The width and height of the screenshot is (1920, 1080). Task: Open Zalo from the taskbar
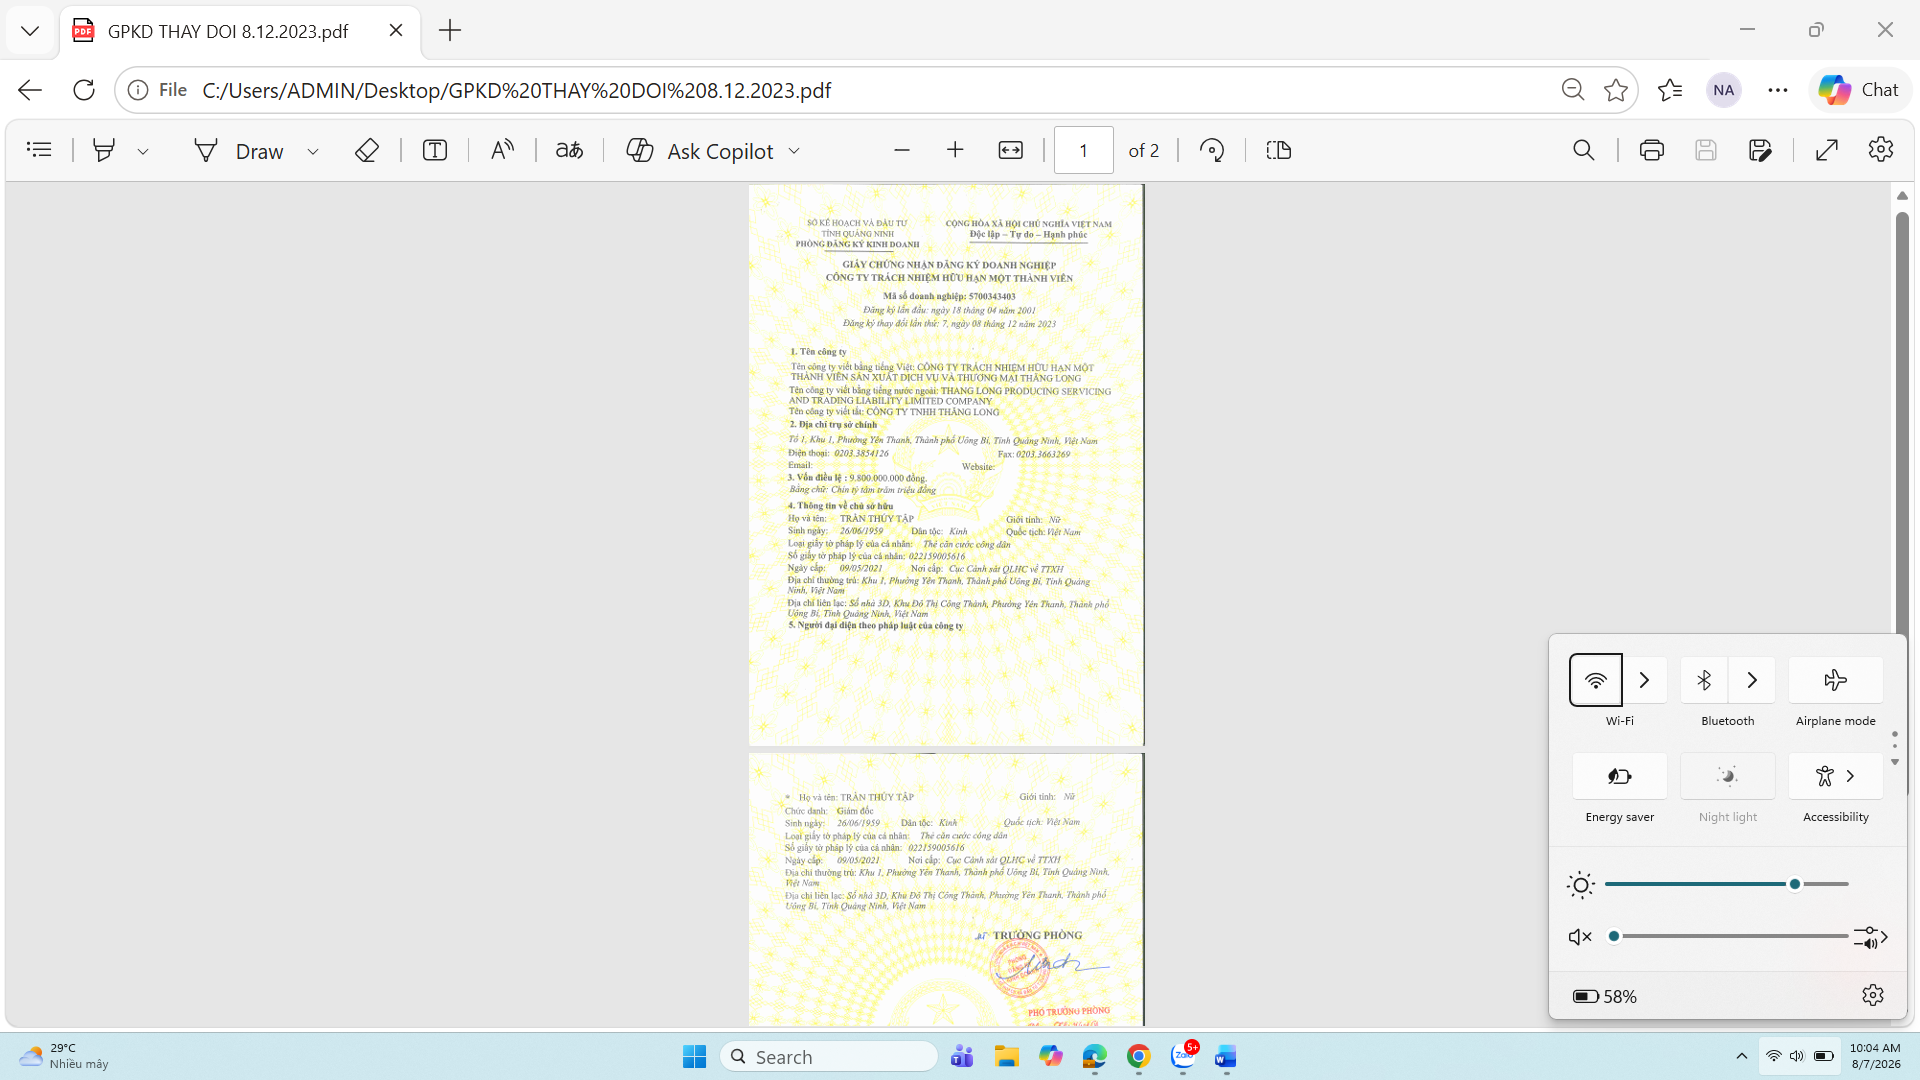1184,1056
